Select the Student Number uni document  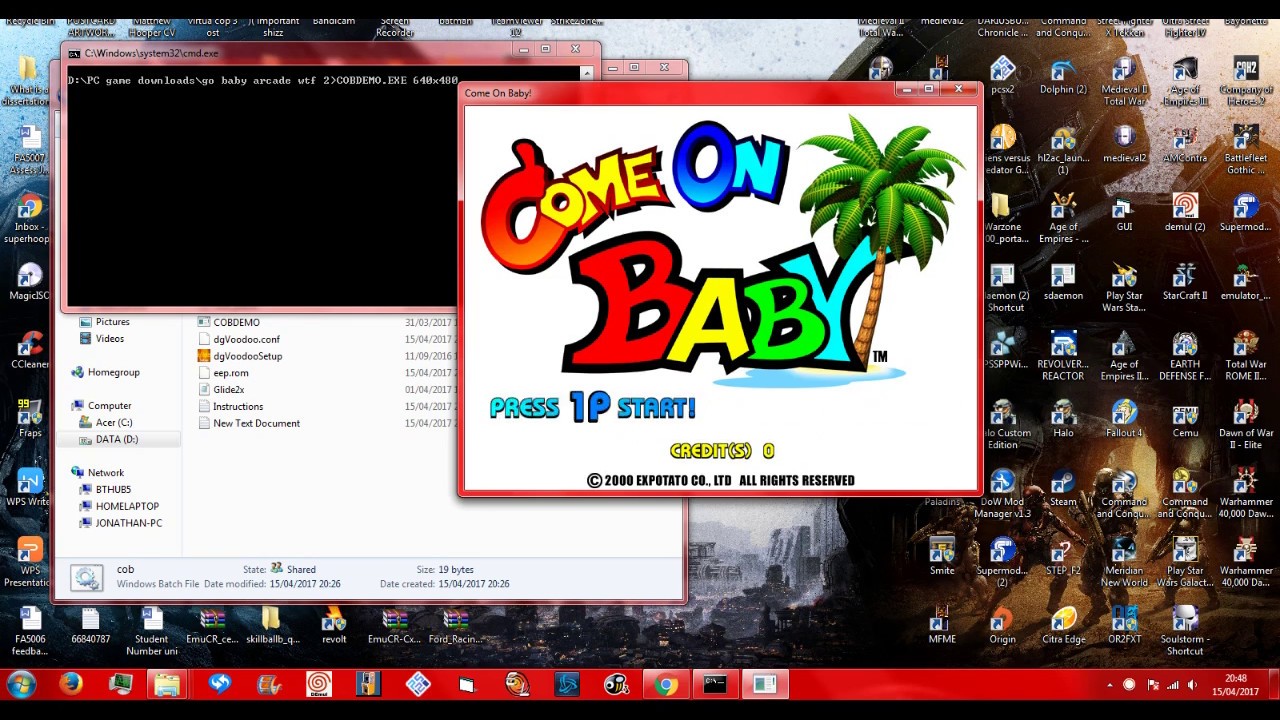[x=151, y=632]
